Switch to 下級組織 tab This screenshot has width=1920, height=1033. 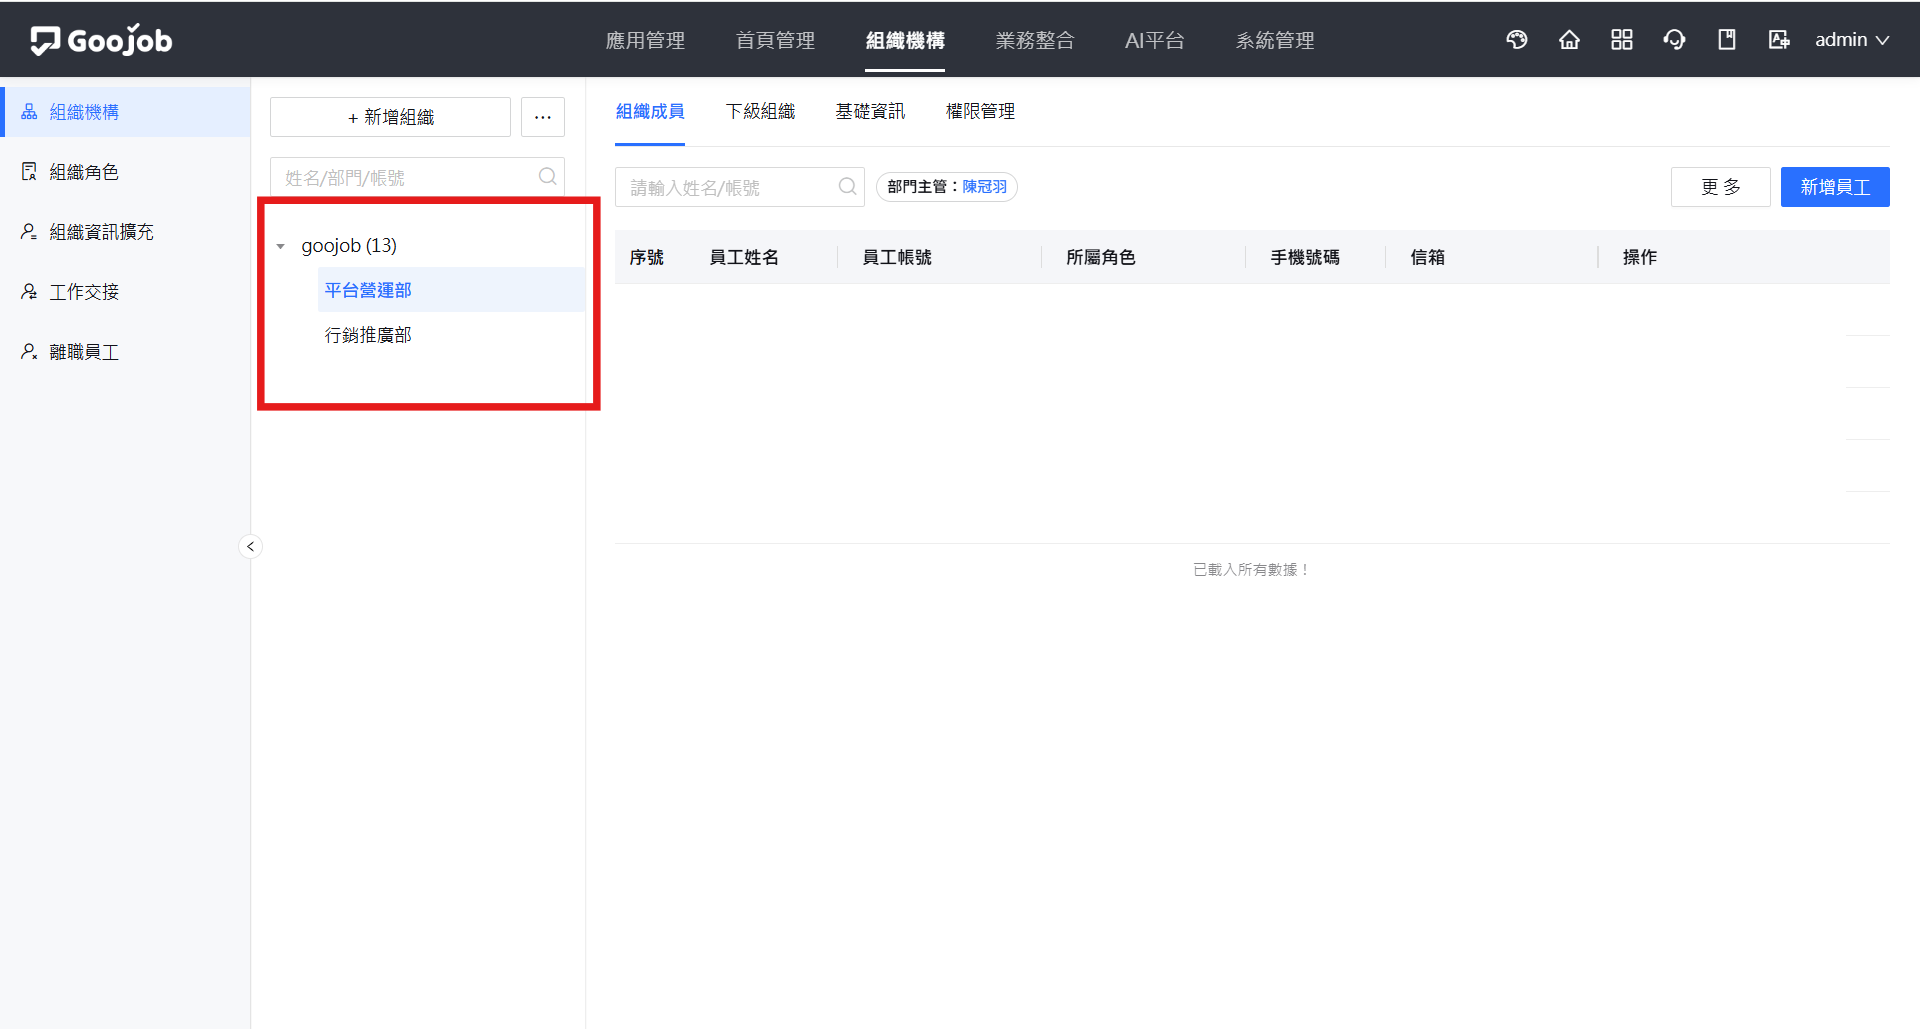click(760, 111)
